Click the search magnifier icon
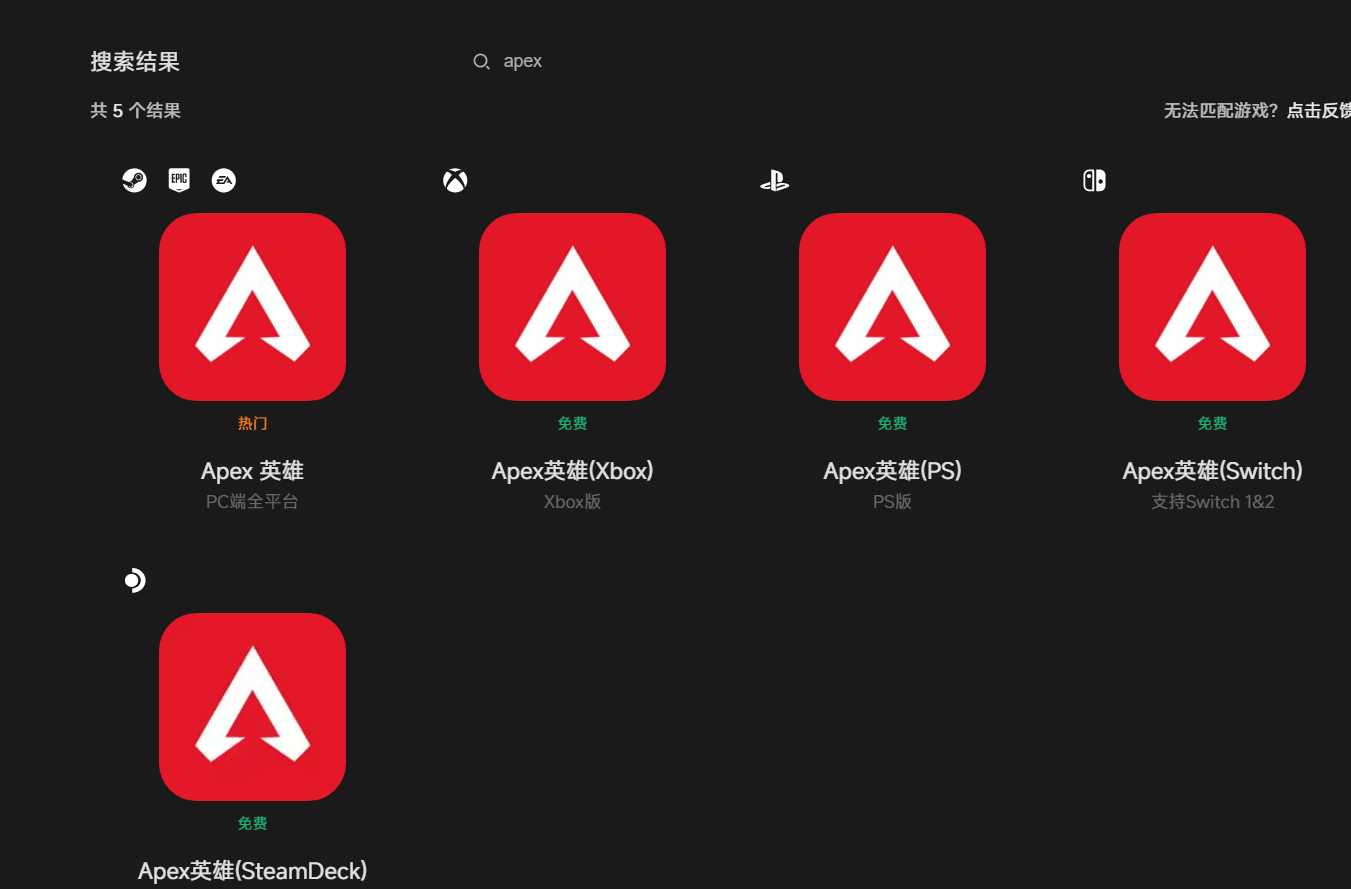This screenshot has height=889, width=1351. [481, 62]
